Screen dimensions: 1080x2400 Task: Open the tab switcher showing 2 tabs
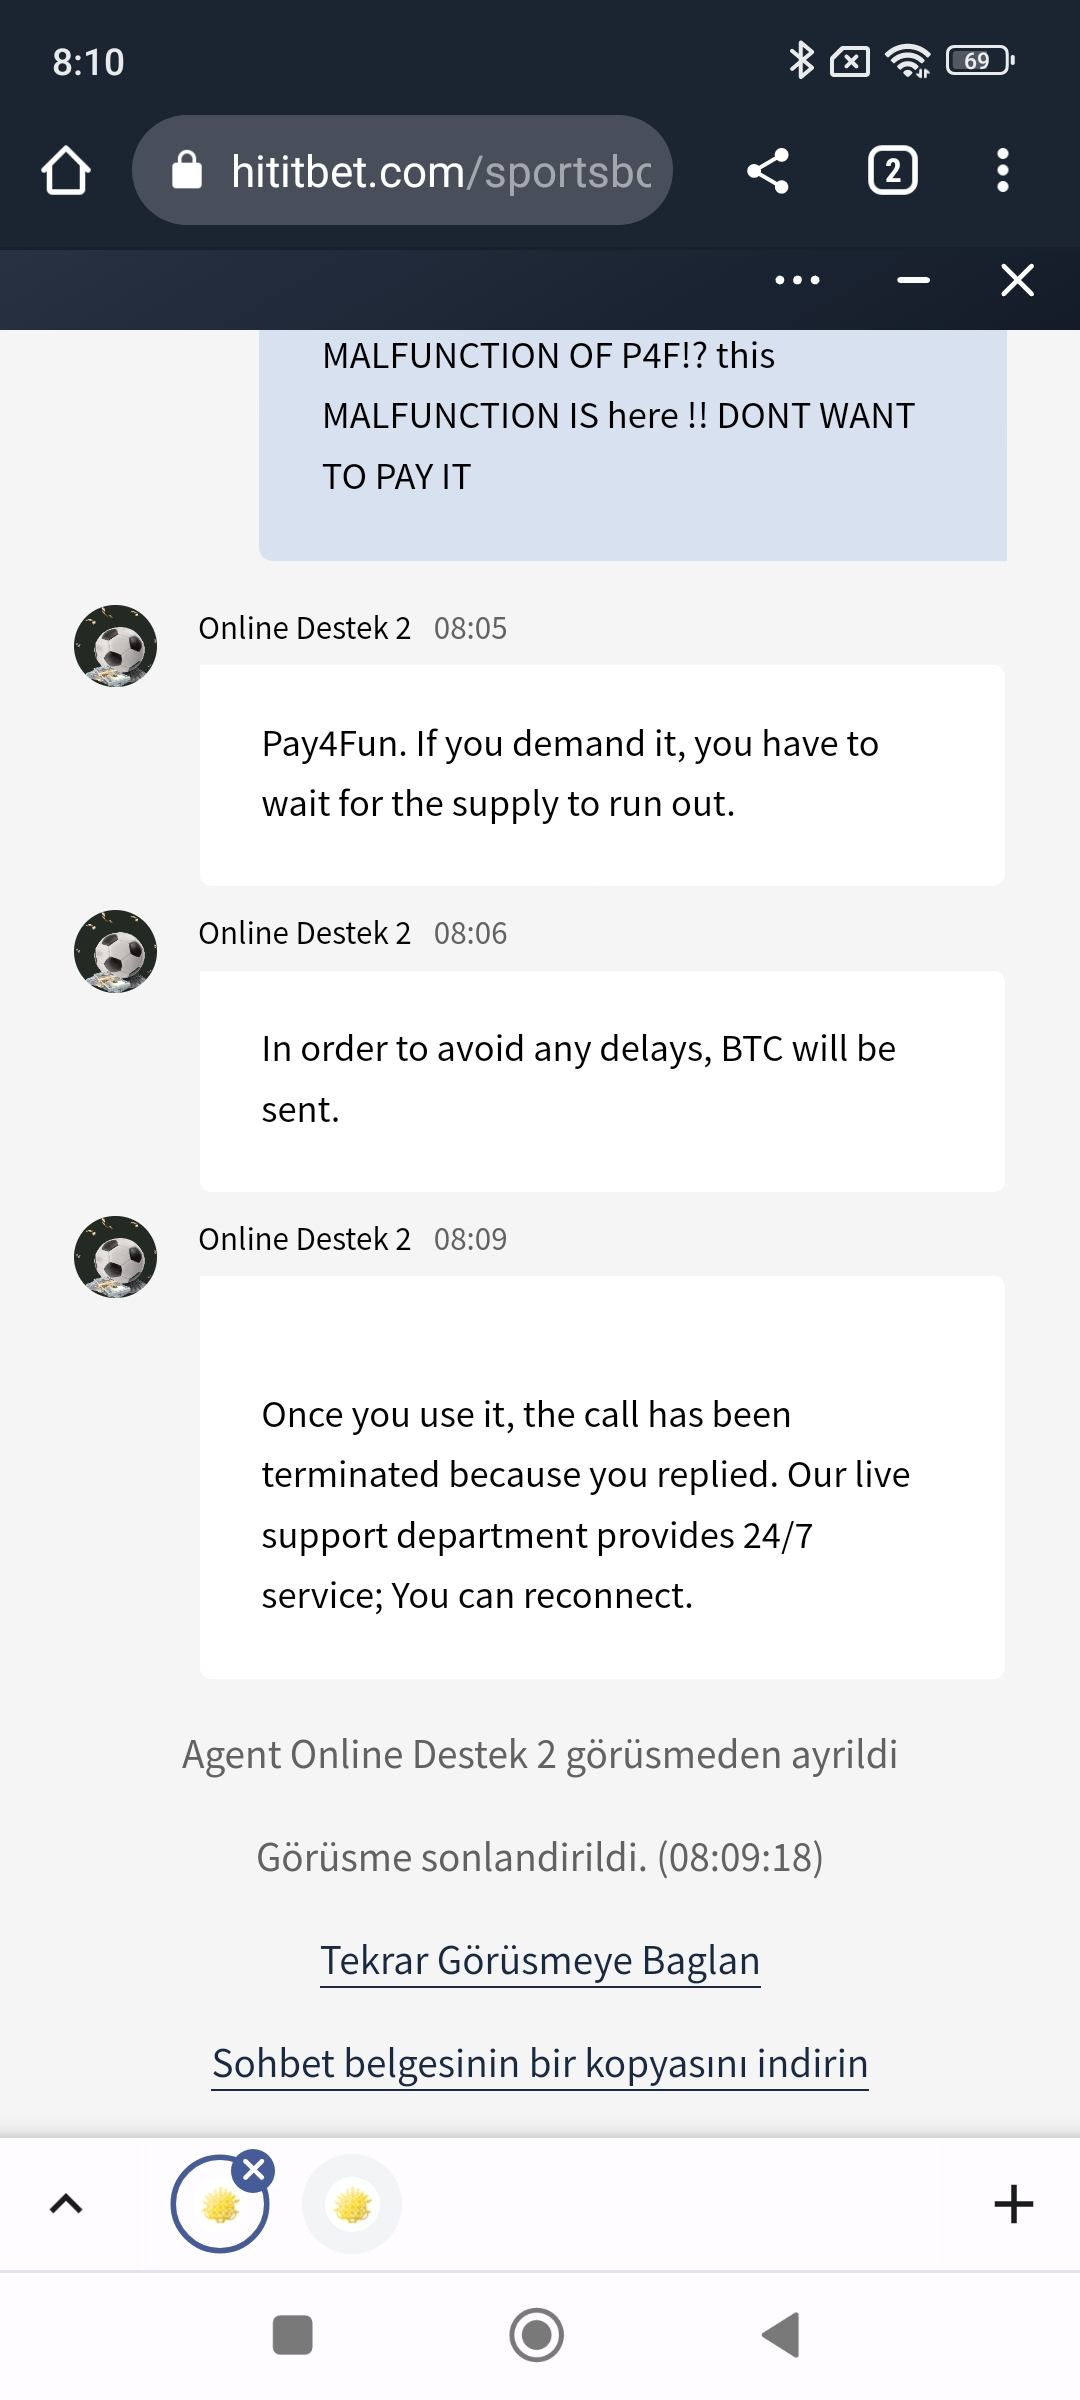tap(892, 170)
